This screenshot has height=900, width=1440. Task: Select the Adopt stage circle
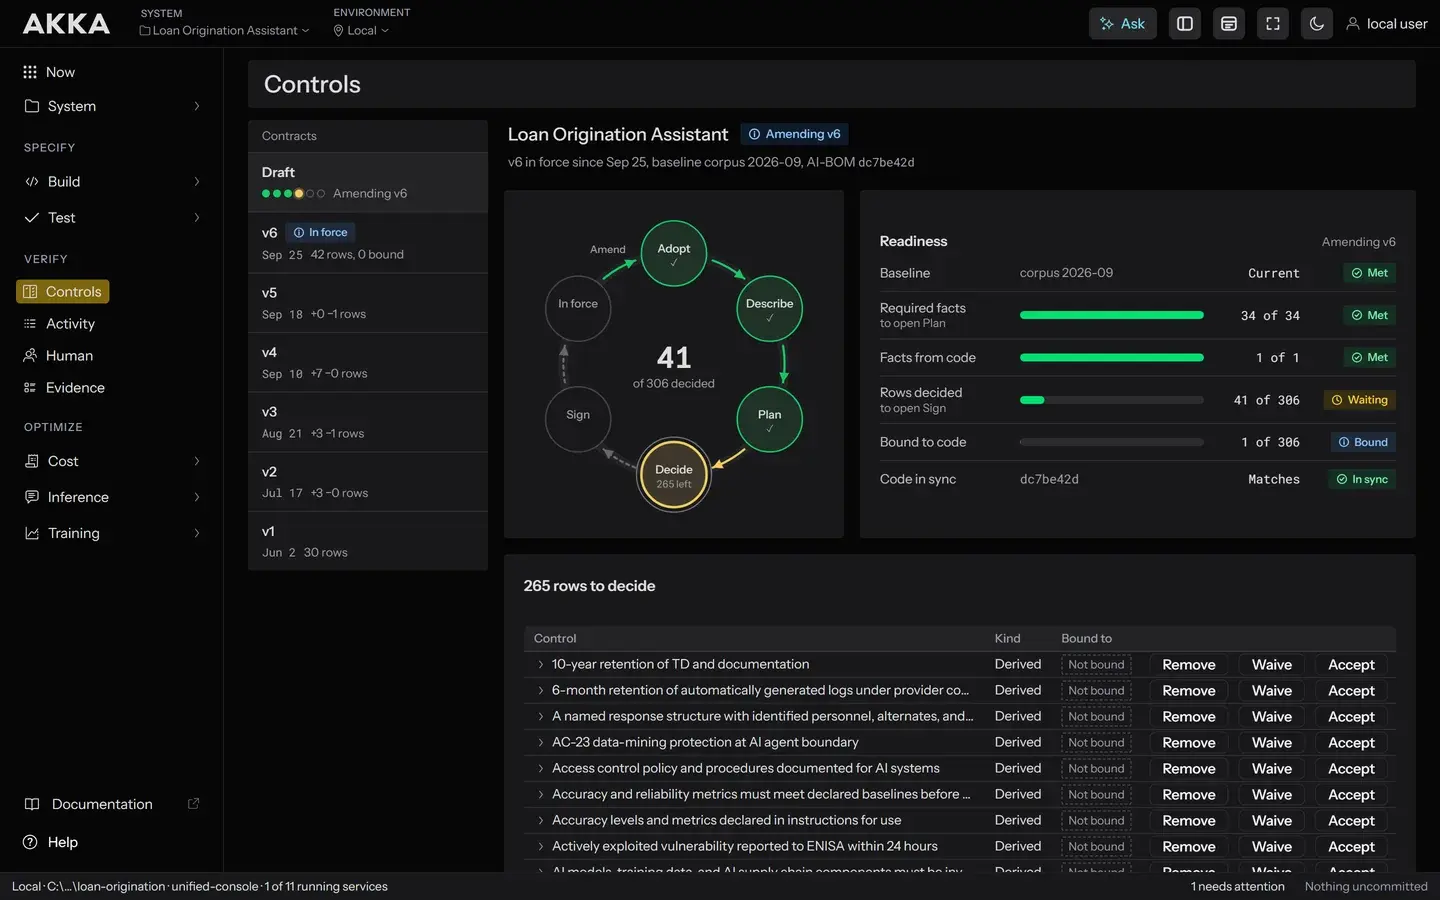pos(674,253)
